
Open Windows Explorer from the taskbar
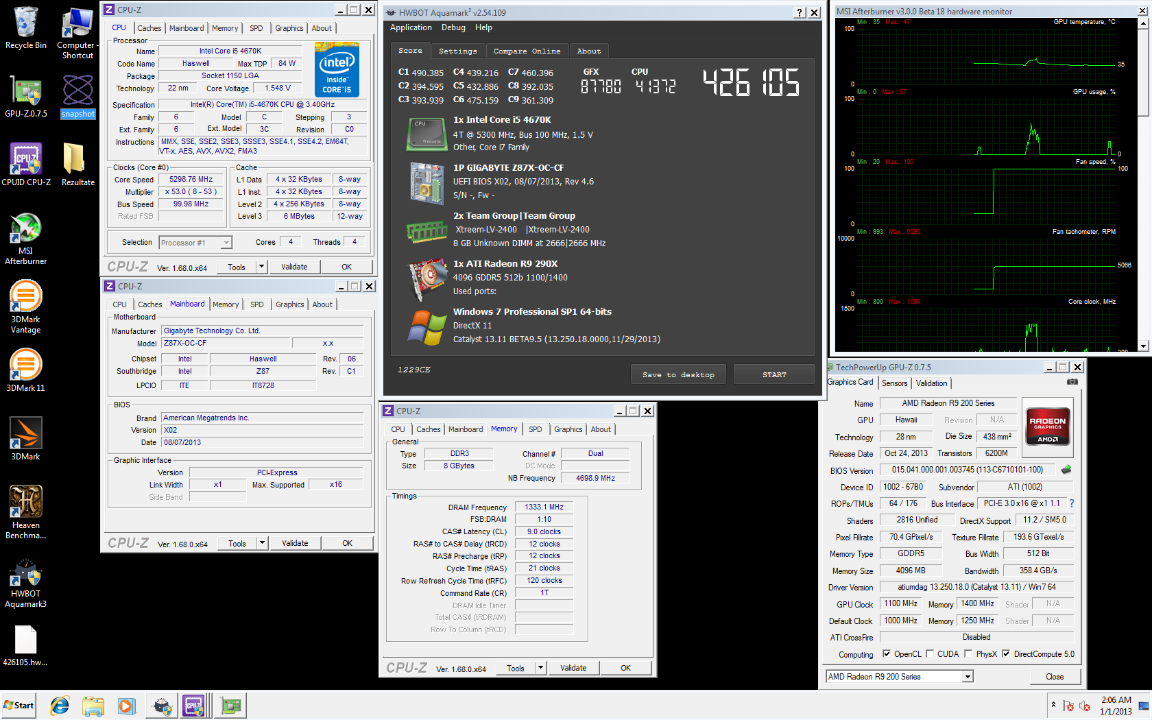click(93, 706)
